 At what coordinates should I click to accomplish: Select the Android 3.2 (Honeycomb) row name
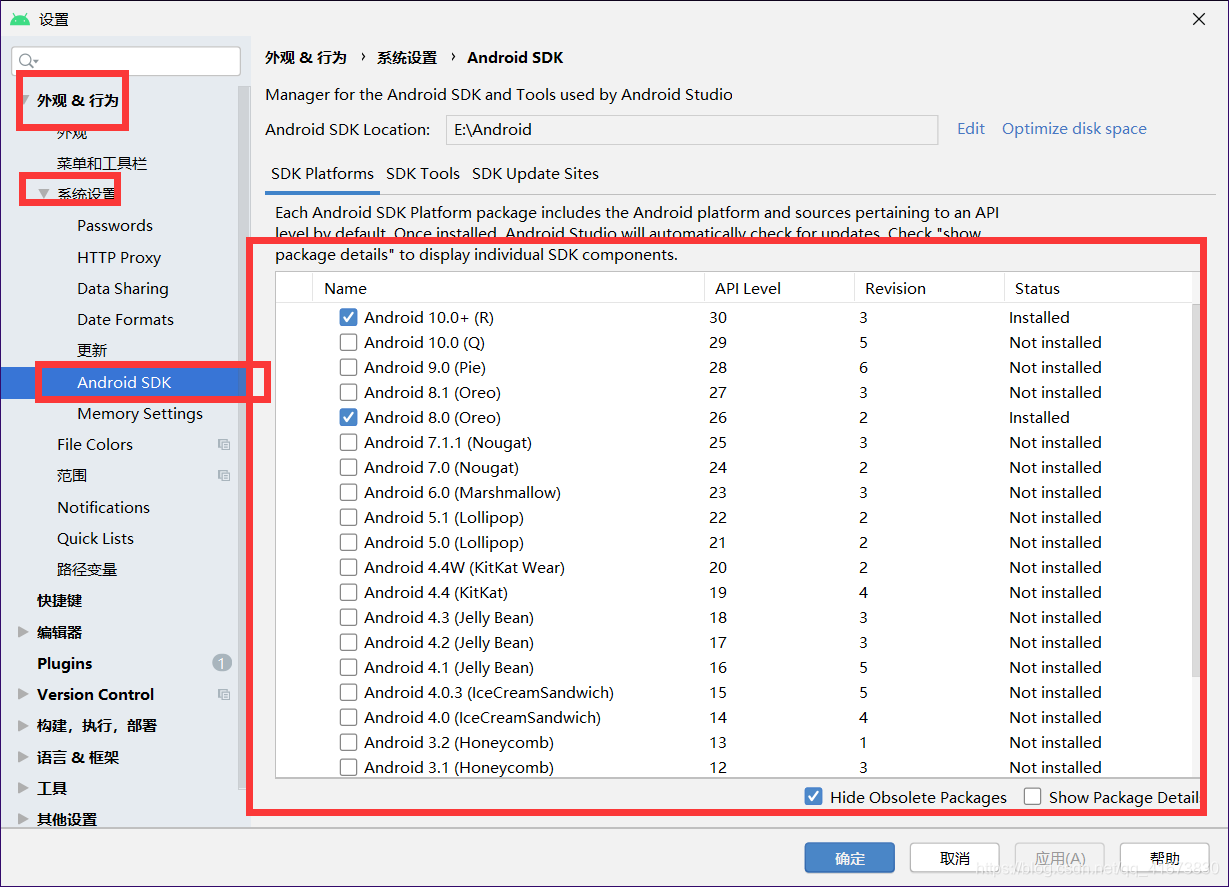[459, 743]
